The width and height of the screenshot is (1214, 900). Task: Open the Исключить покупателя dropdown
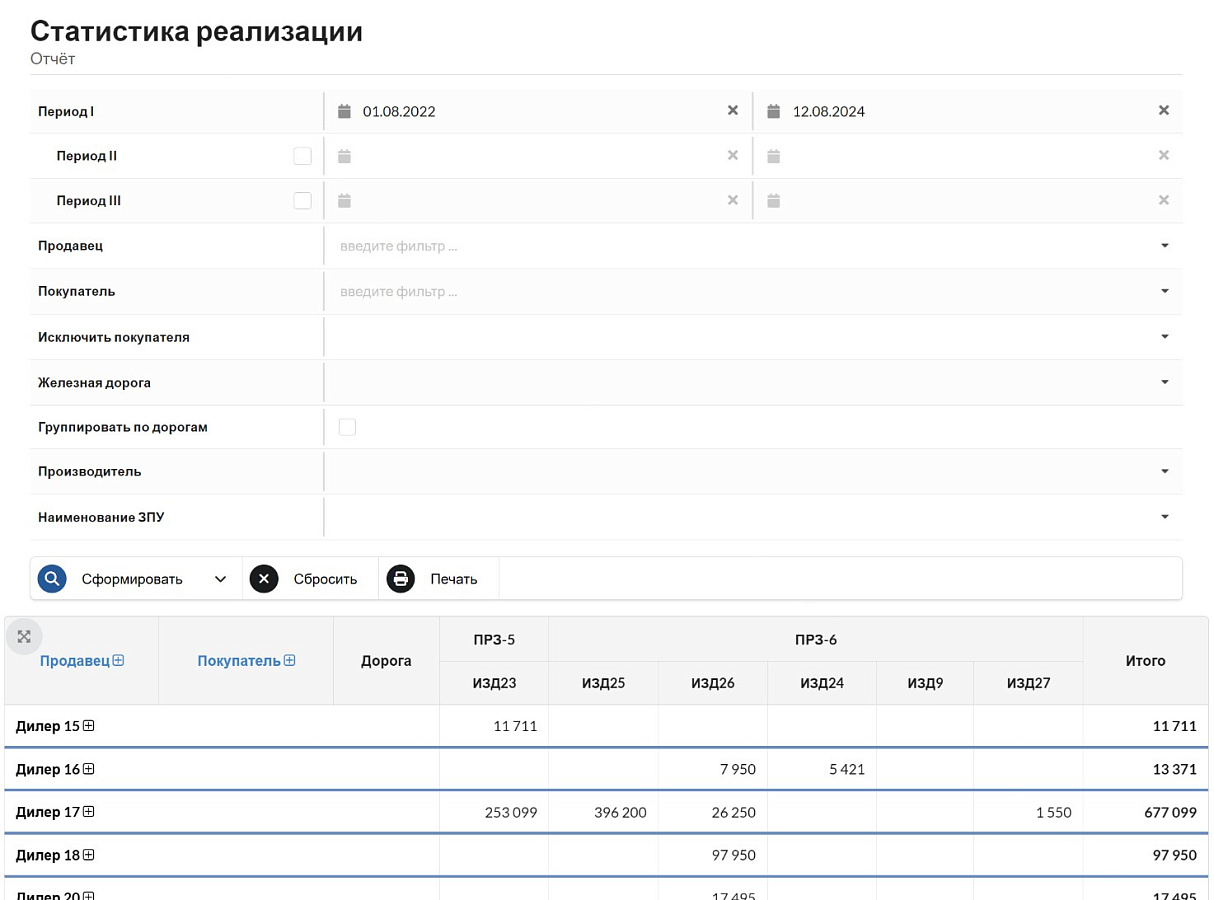[x=1165, y=337]
